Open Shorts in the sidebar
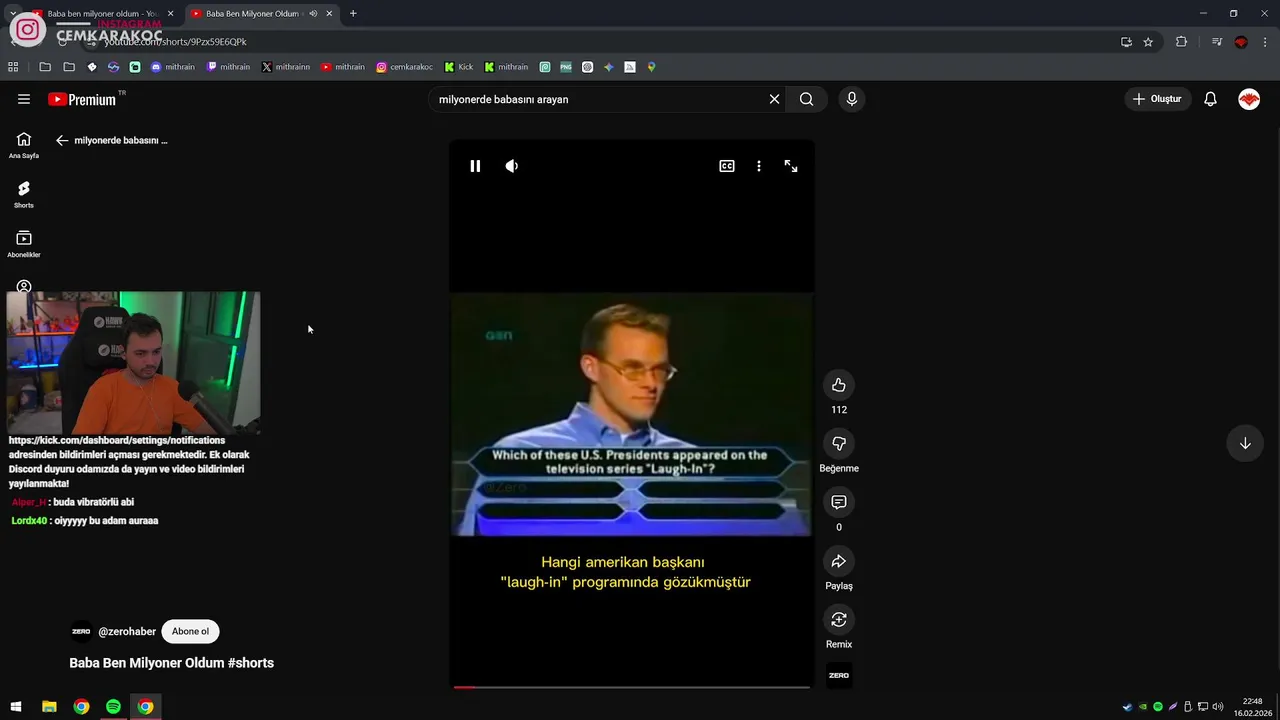The width and height of the screenshot is (1280, 720). point(24,194)
